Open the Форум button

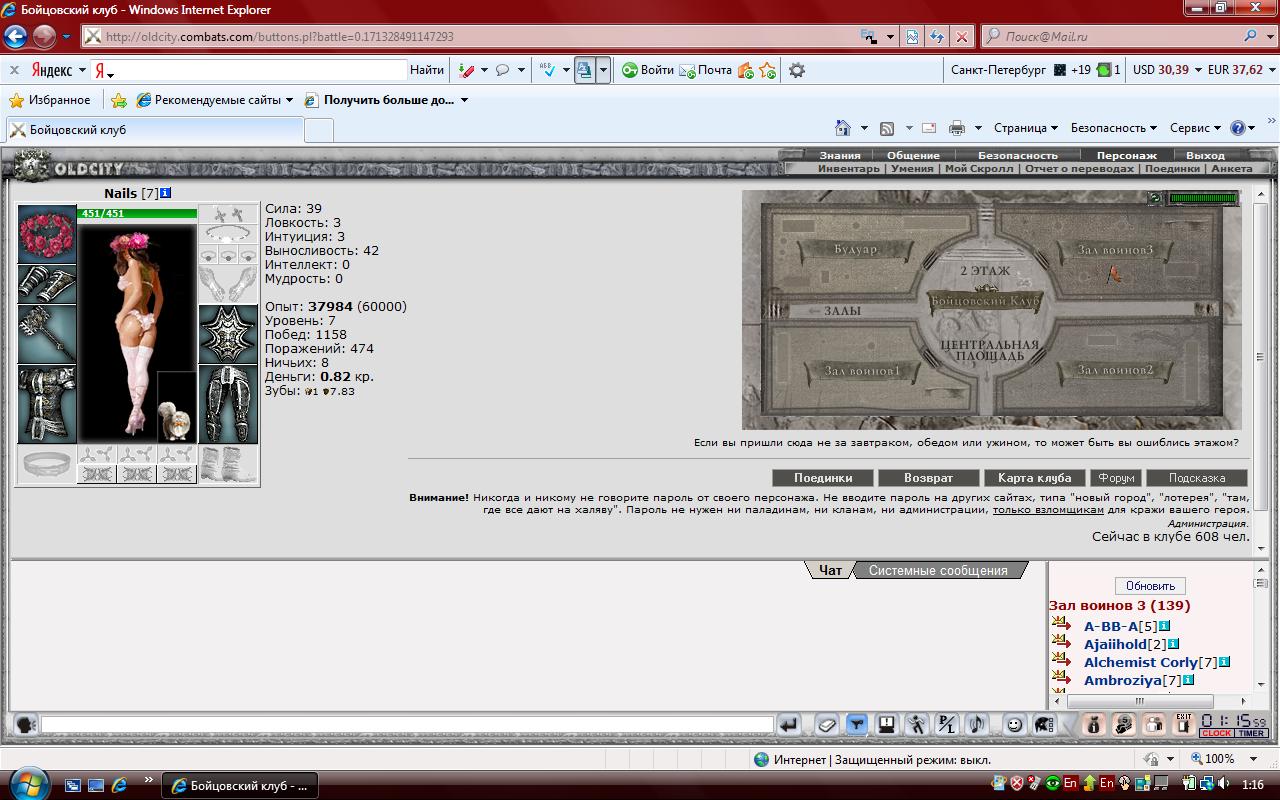(1116, 478)
